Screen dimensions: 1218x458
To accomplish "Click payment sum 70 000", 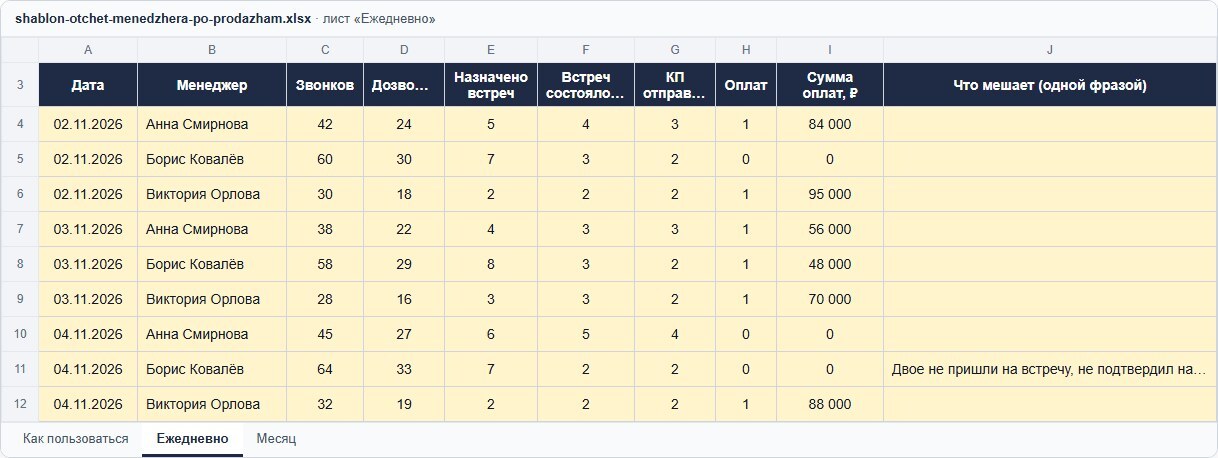I will 830,299.
